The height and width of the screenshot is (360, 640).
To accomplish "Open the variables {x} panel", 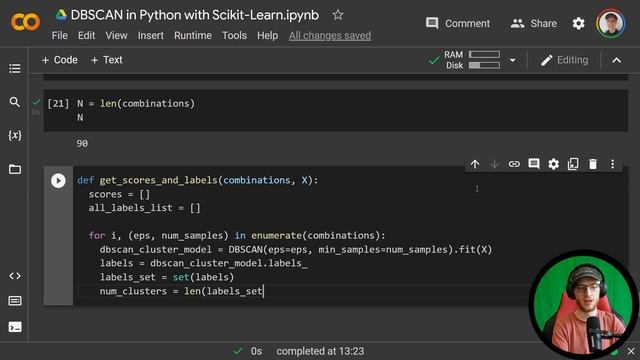I will click(x=15, y=136).
